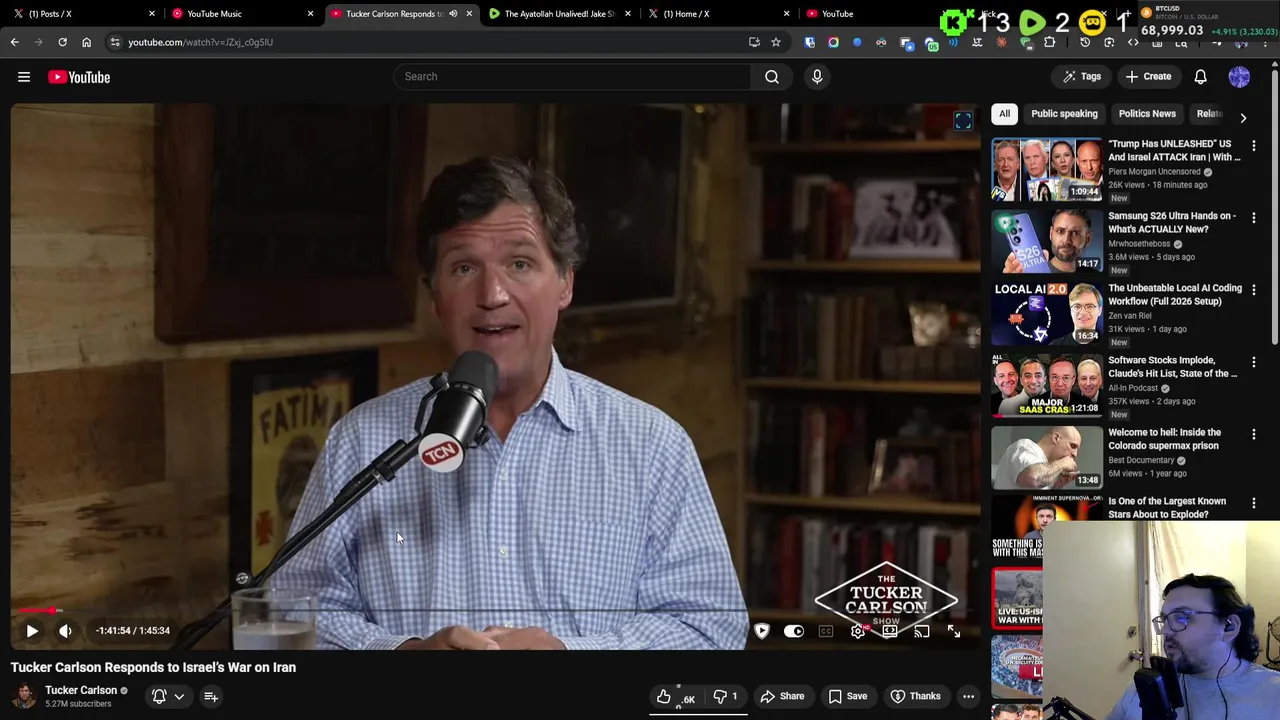The image size is (1280, 720).
Task: Cast the video to a TV
Action: tap(922, 631)
